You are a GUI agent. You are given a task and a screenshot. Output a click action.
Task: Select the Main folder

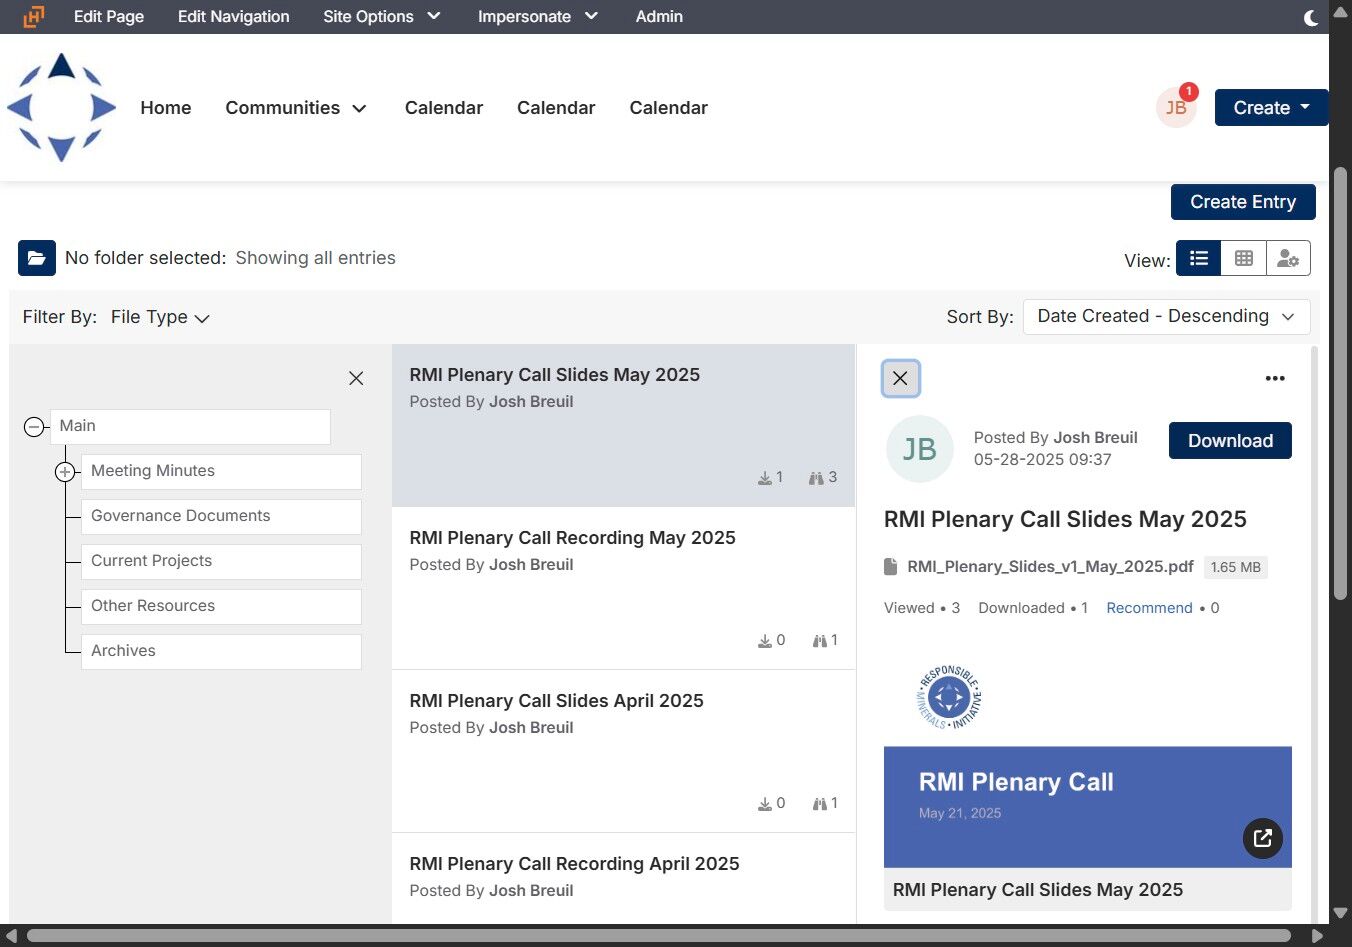pyautogui.click(x=190, y=427)
